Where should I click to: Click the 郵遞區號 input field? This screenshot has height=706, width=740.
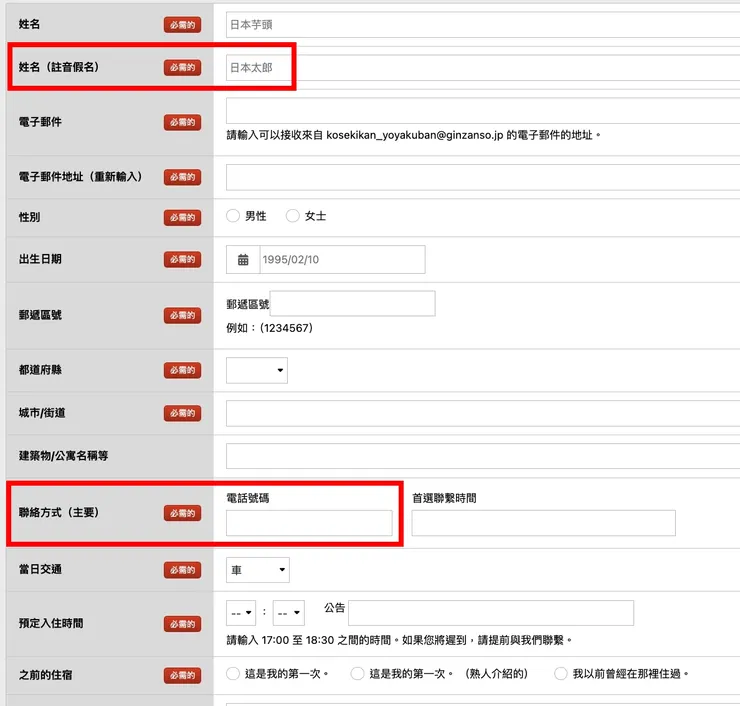point(353,303)
